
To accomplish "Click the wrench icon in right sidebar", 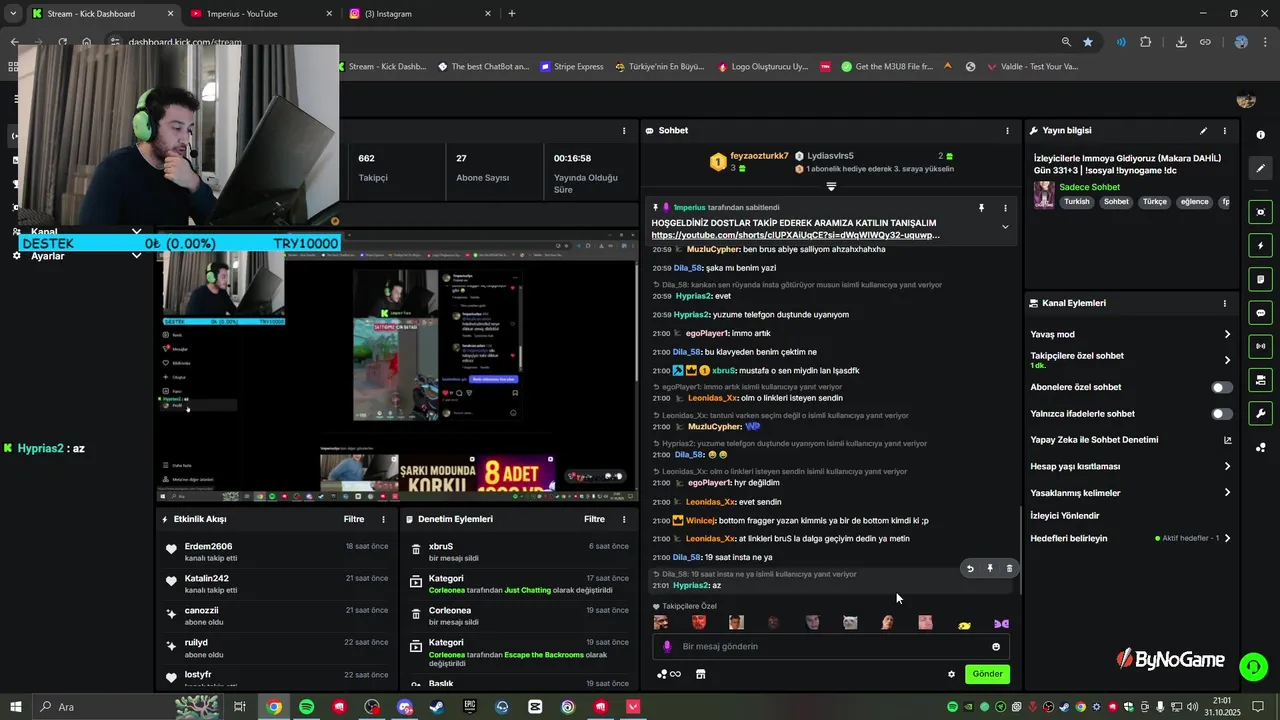I will 1260,413.
